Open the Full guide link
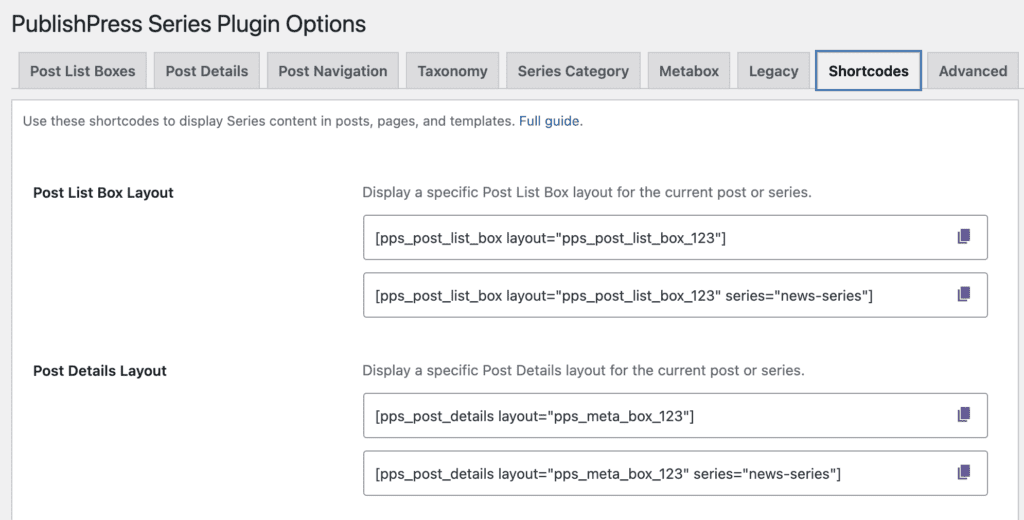Viewport: 1024px width, 520px height. (549, 121)
